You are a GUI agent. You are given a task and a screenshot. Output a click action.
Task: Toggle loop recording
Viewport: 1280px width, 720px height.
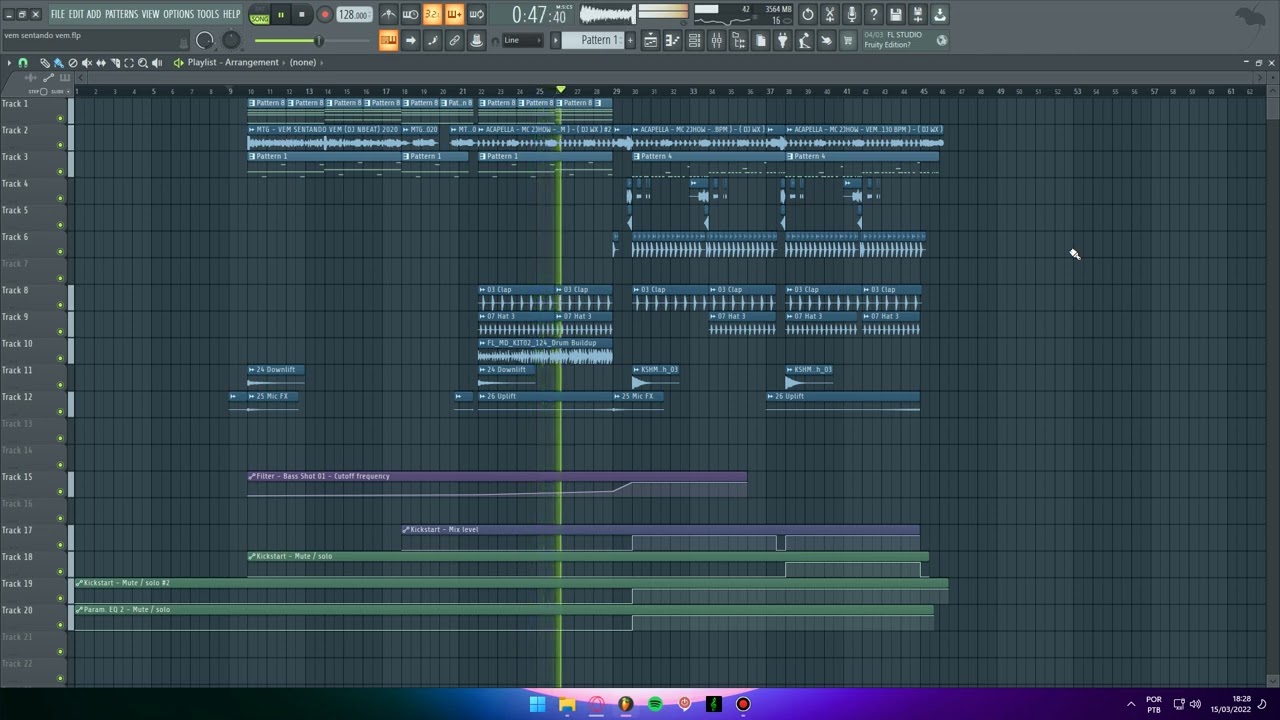pos(477,14)
